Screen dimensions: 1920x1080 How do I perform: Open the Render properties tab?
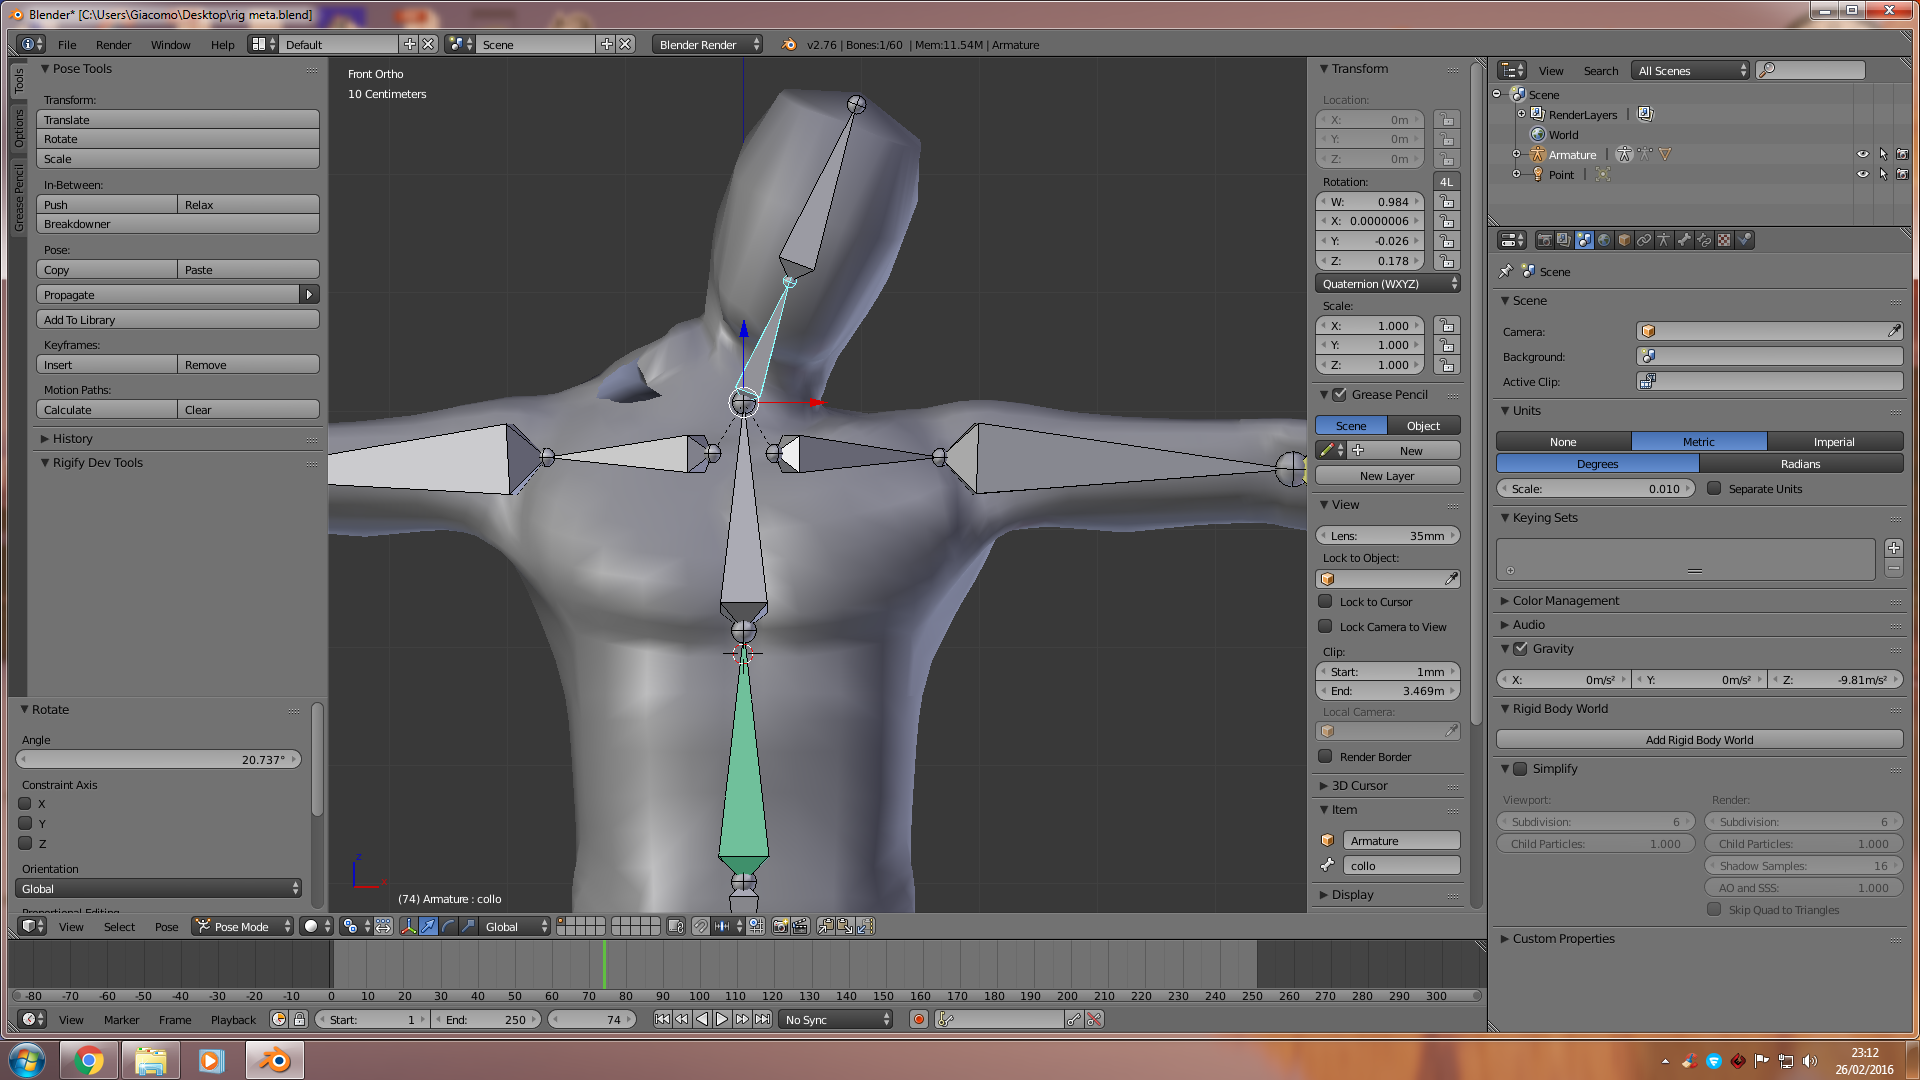[1545, 240]
